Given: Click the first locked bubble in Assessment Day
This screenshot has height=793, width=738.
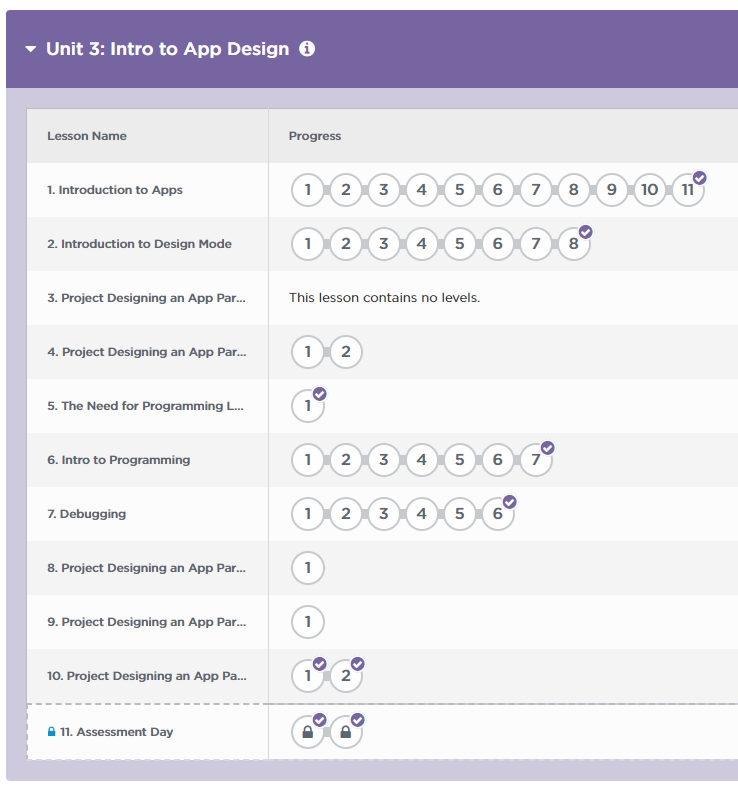Looking at the screenshot, I should click(x=307, y=732).
